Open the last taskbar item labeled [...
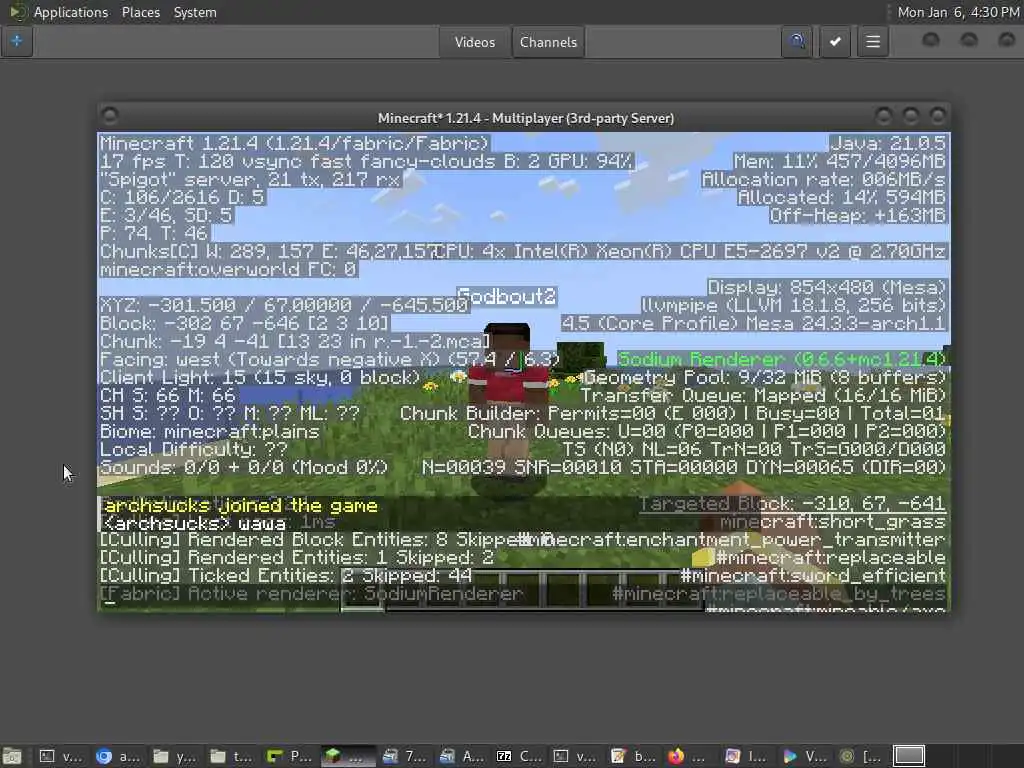 (860, 756)
